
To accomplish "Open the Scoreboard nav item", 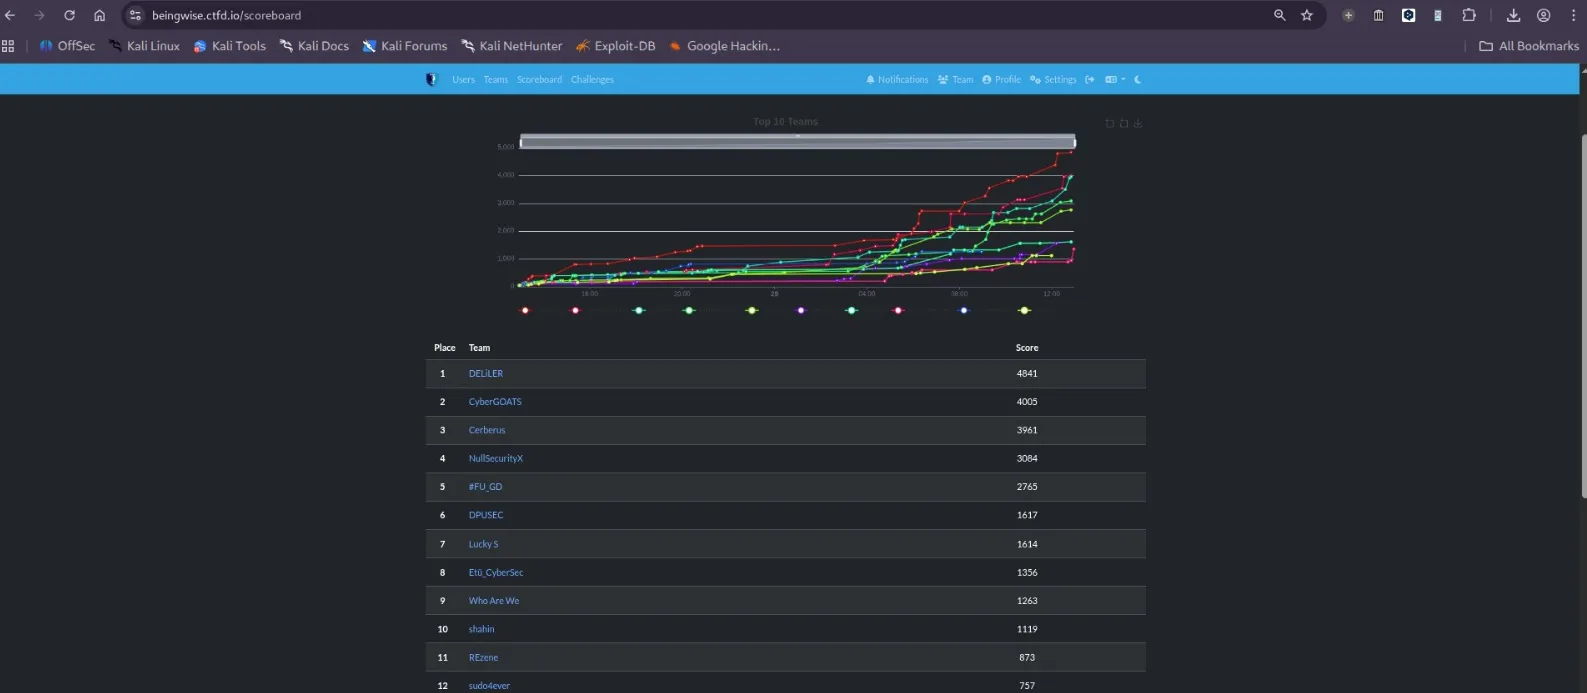I will [539, 79].
